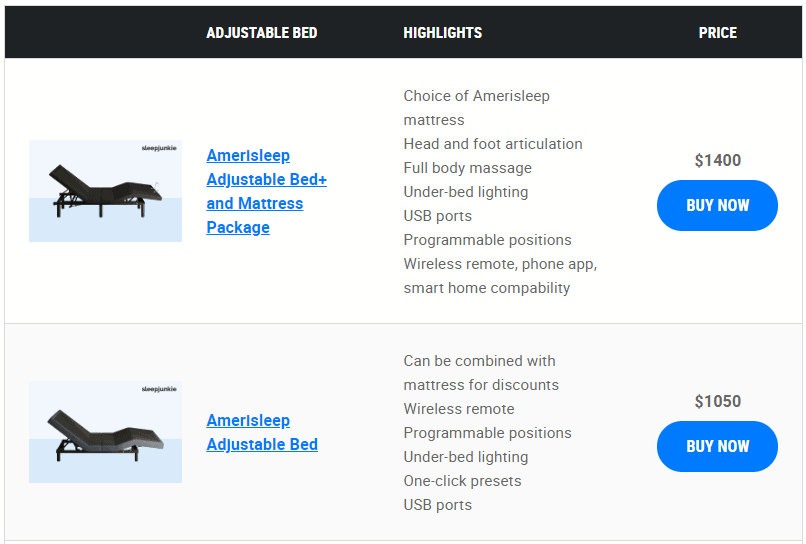Click the Amerisleep Adjustable Bed+ and Mattress Package link
This screenshot has height=544, width=806.
click(266, 191)
